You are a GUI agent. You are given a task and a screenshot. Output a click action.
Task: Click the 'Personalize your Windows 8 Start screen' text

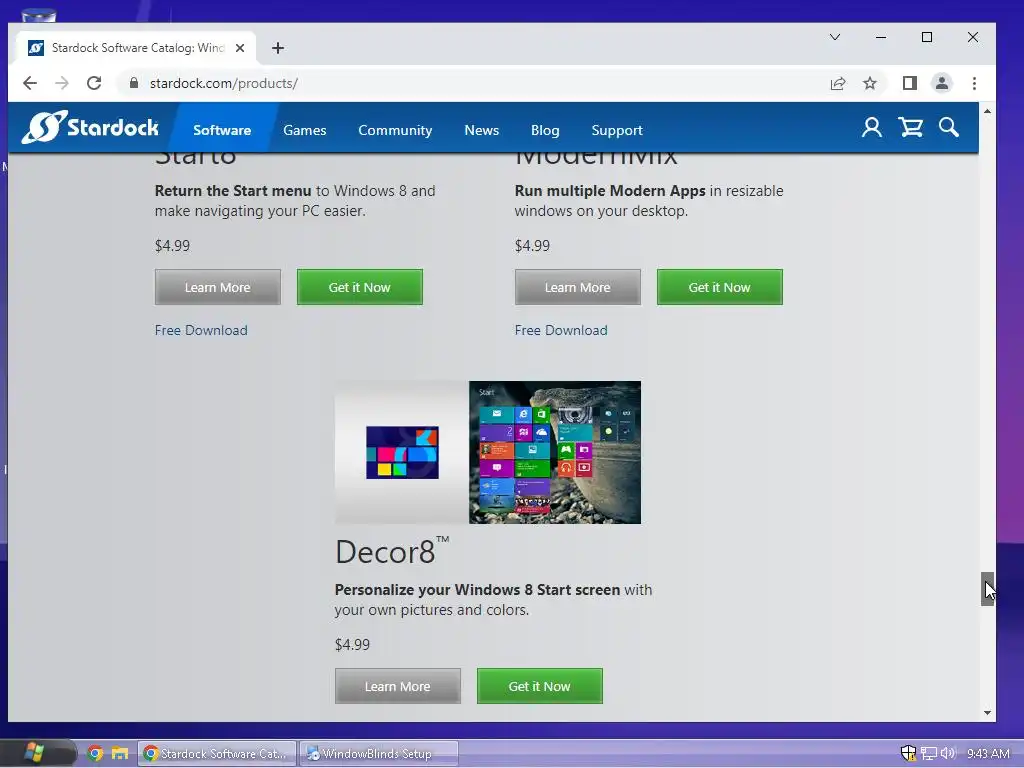point(477,590)
